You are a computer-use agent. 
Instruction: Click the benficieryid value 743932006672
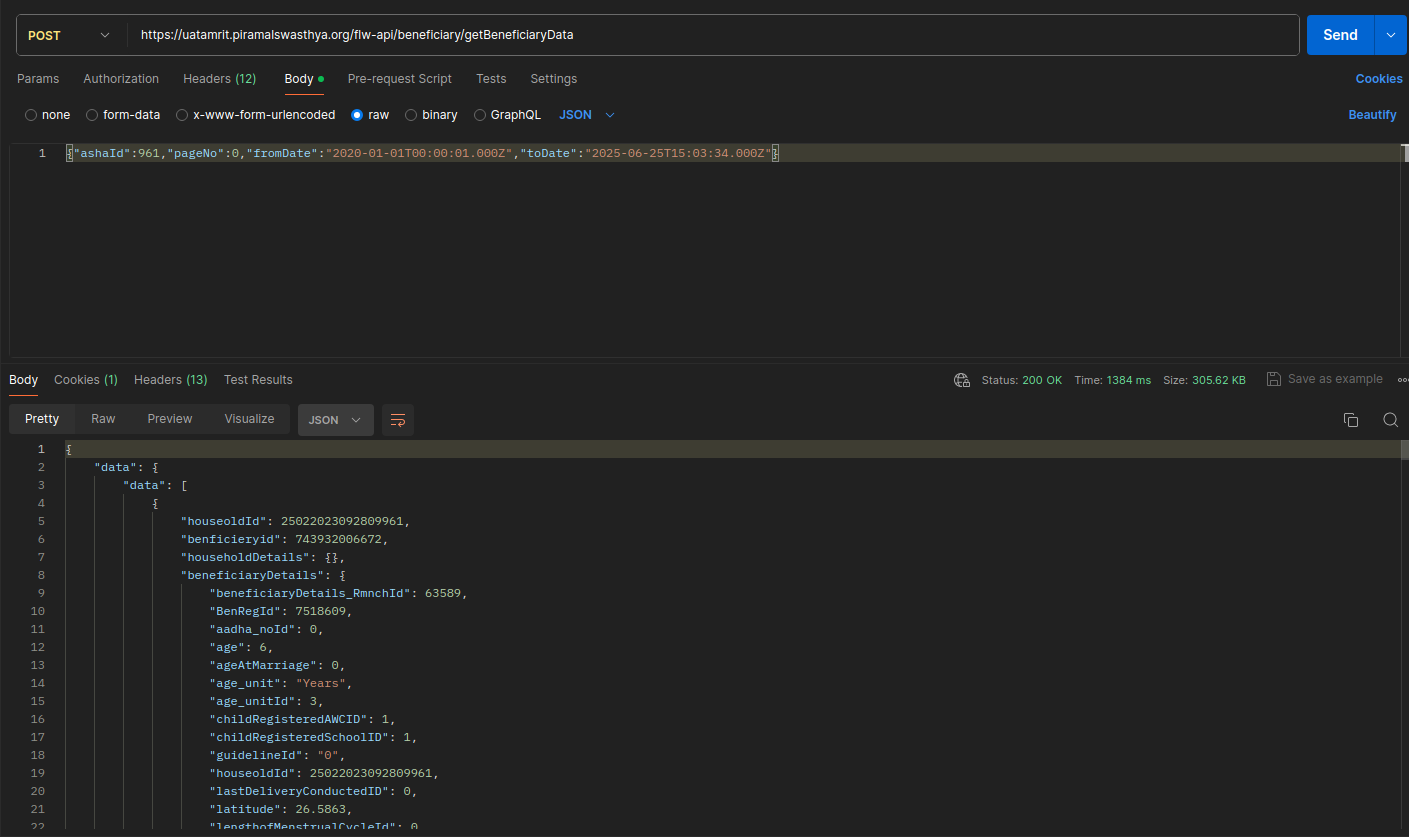pyautogui.click(x=340, y=539)
